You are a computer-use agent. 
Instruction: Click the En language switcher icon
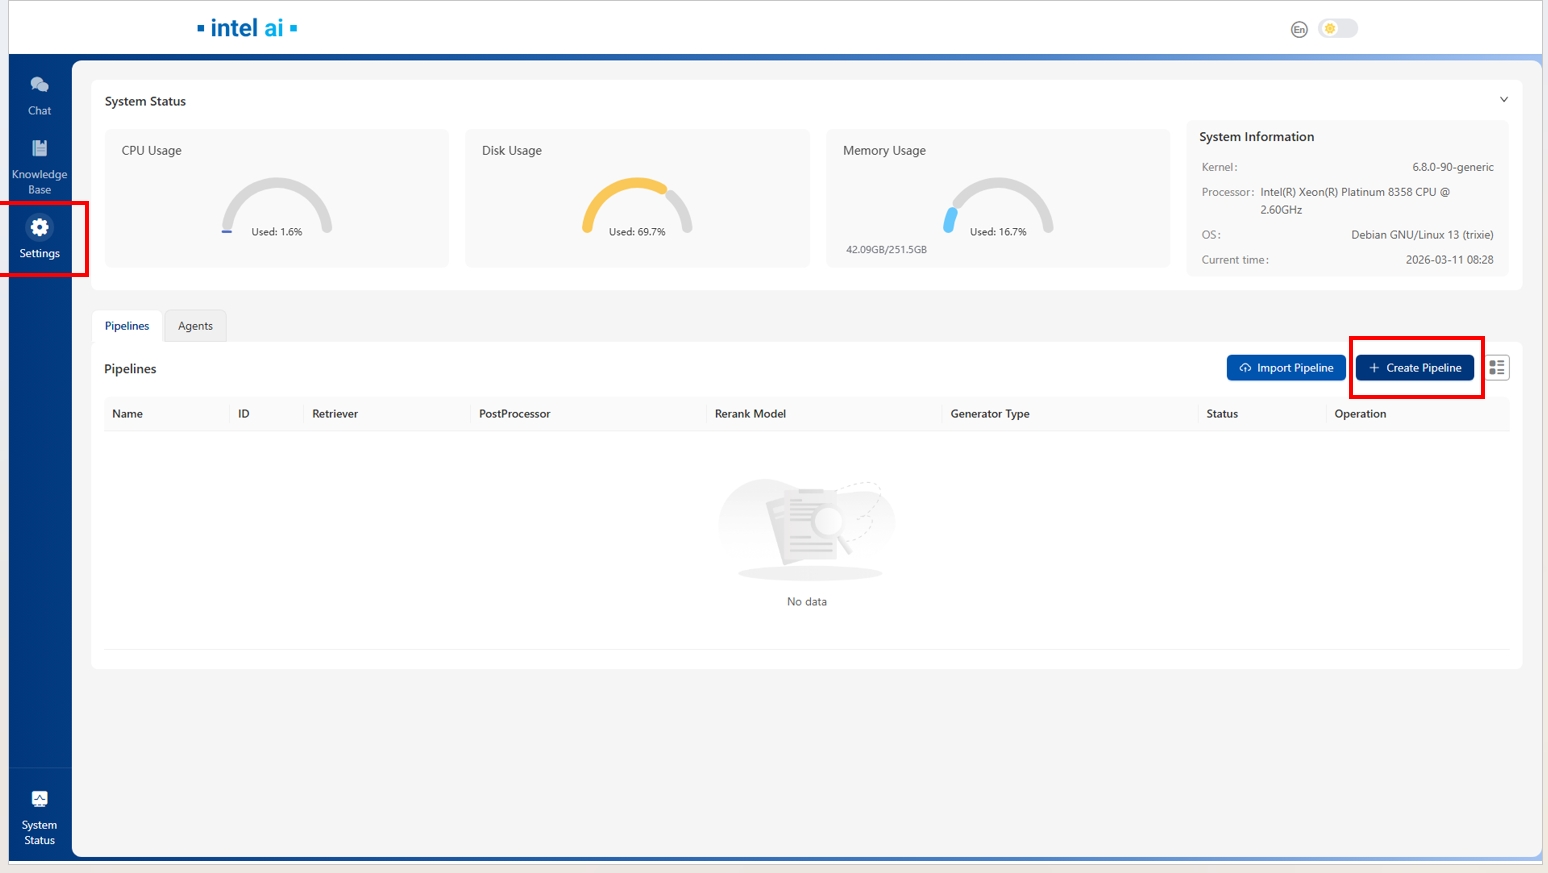(x=1299, y=29)
